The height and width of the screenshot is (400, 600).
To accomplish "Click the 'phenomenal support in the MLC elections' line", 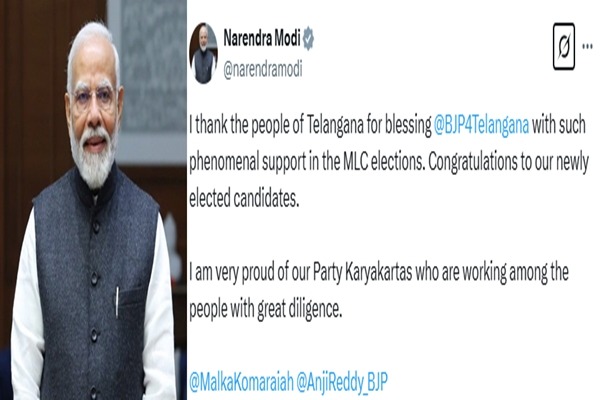I will coord(307,163).
